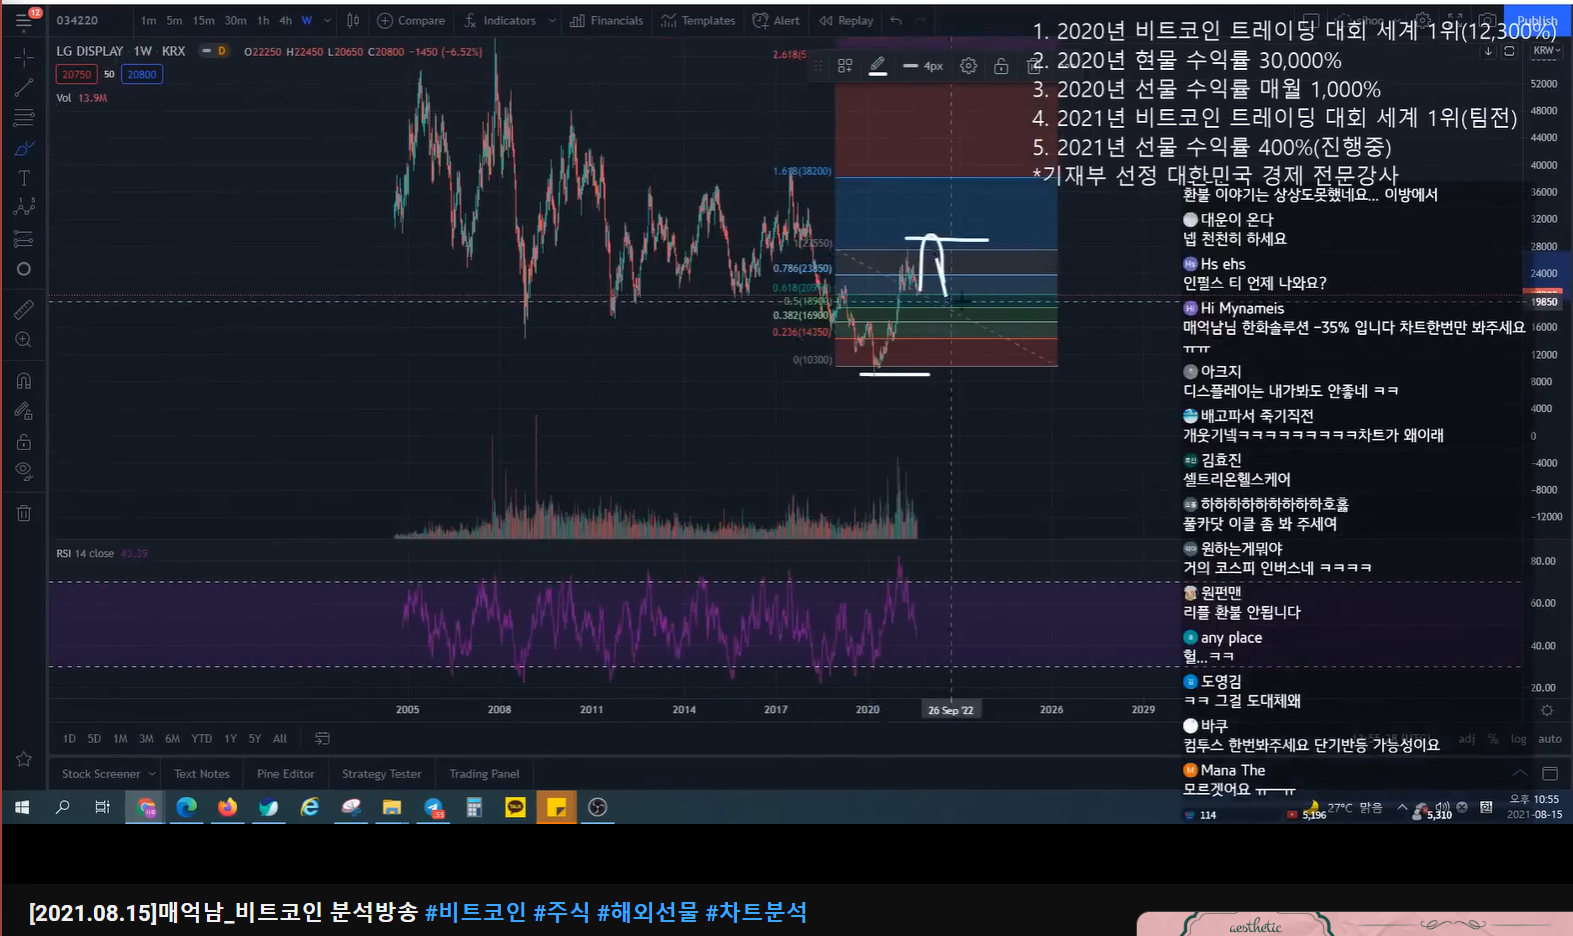Open the Indicators dialog
This screenshot has width=1573, height=936.
pos(500,21)
